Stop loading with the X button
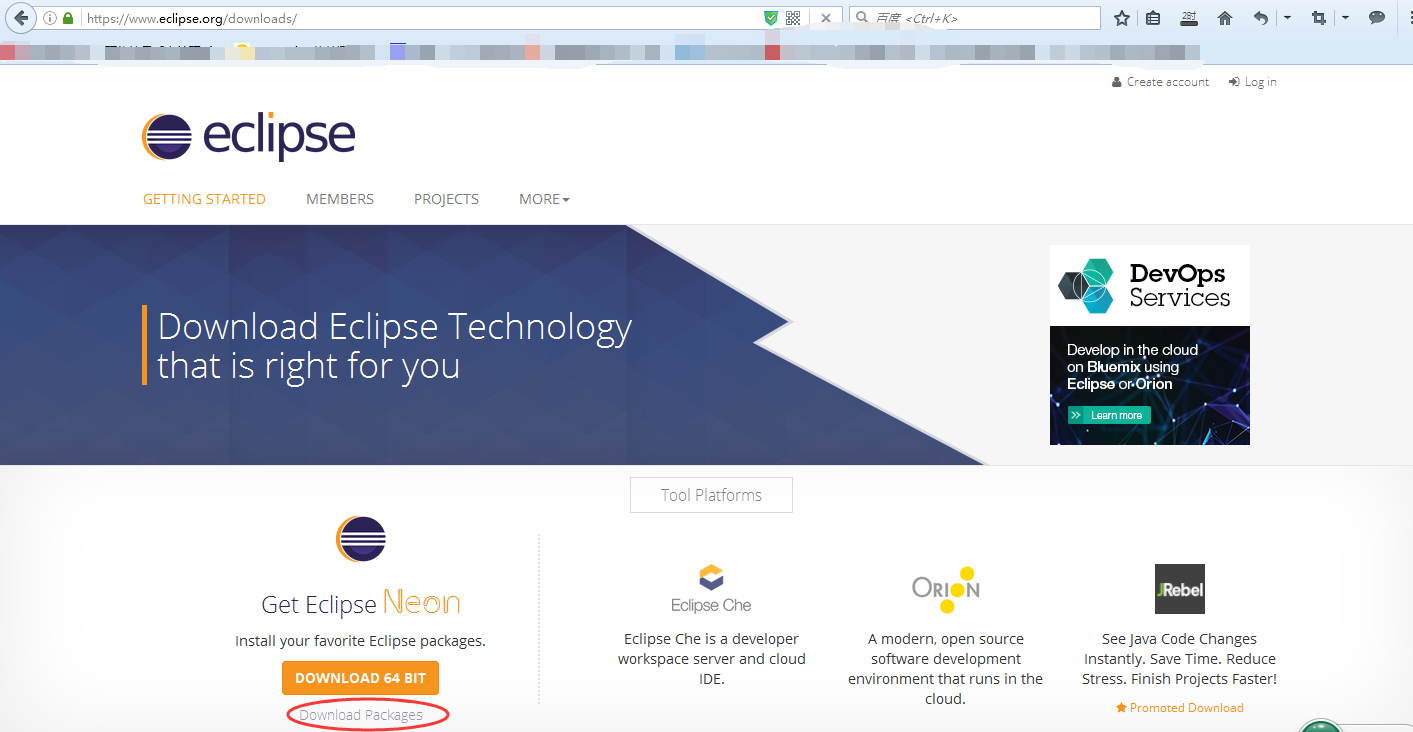This screenshot has height=732, width=1413. pyautogui.click(x=826, y=18)
